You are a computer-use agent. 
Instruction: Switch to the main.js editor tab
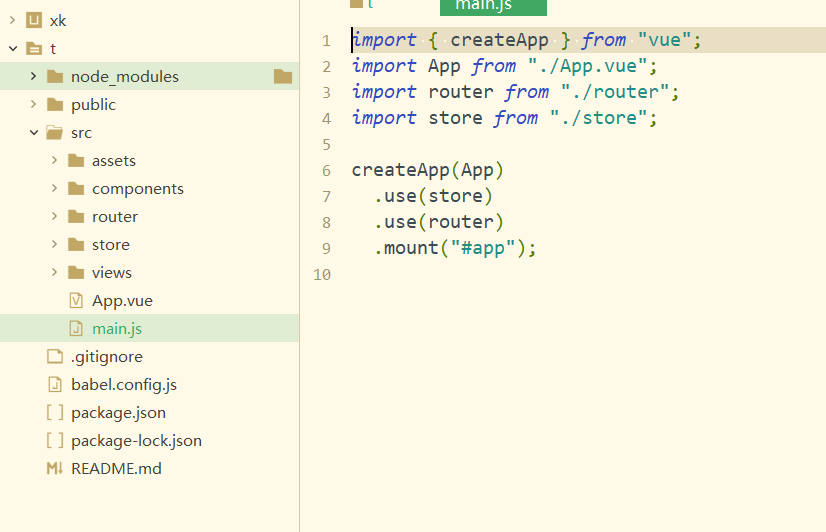(493, 7)
